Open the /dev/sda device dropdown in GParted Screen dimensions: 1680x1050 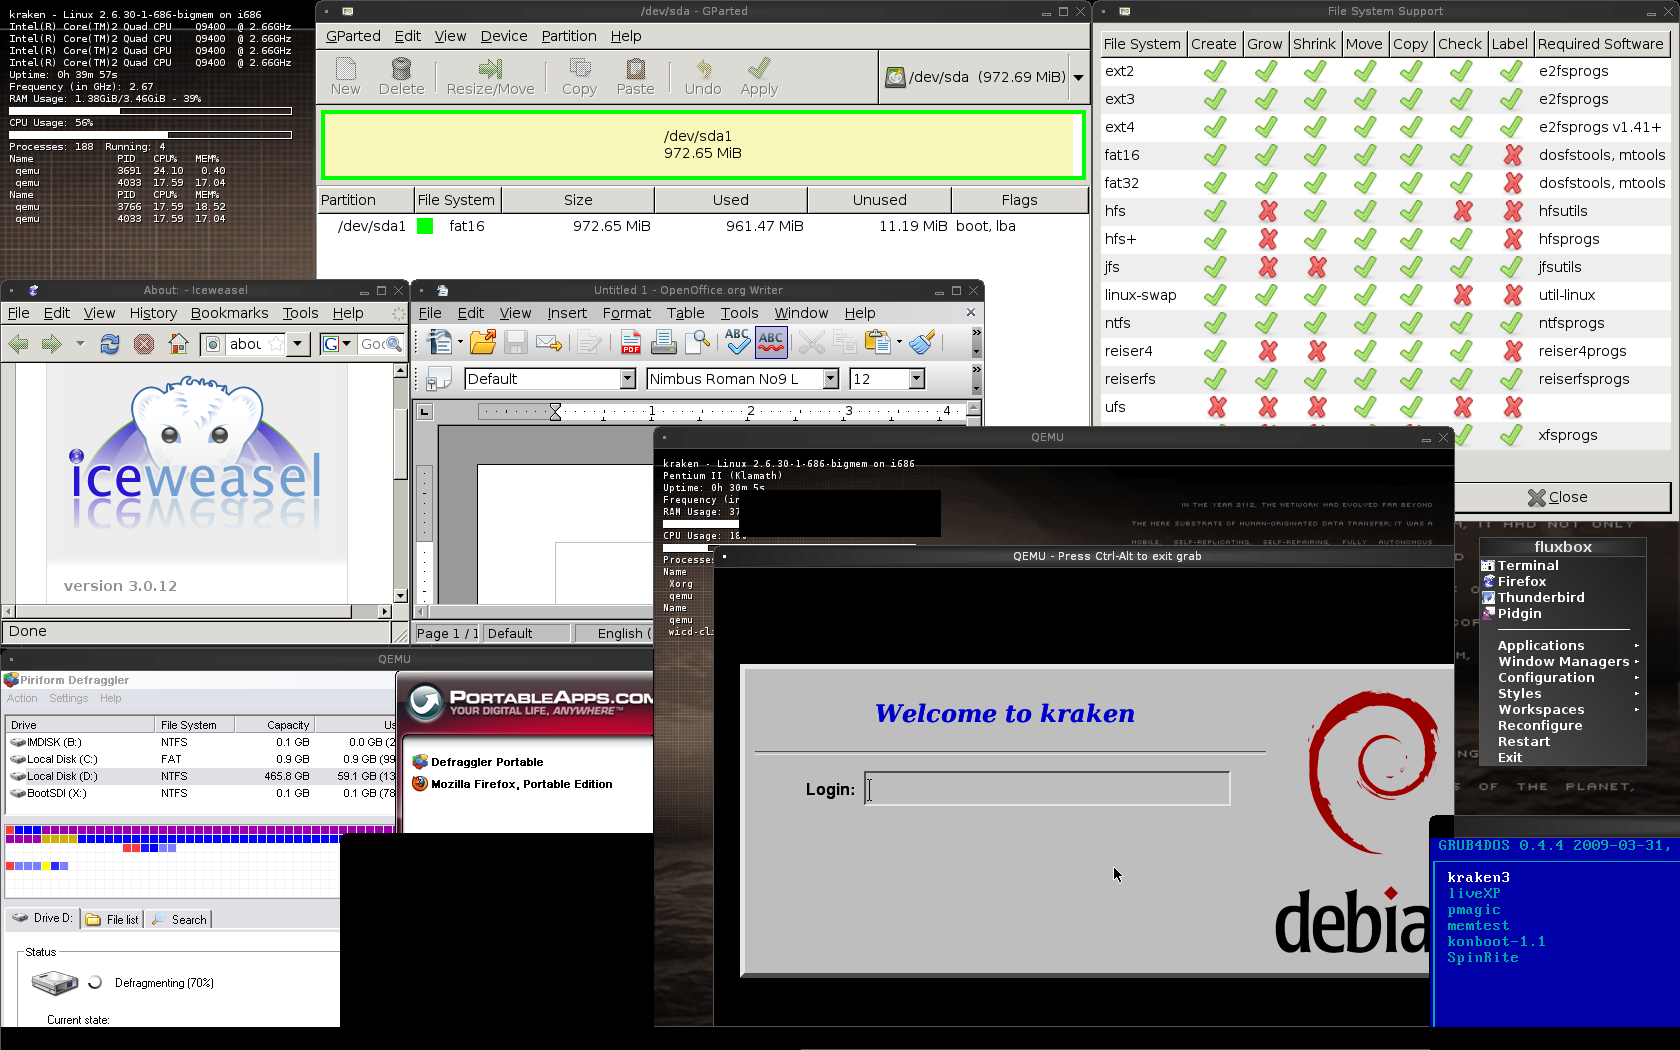tap(1078, 77)
